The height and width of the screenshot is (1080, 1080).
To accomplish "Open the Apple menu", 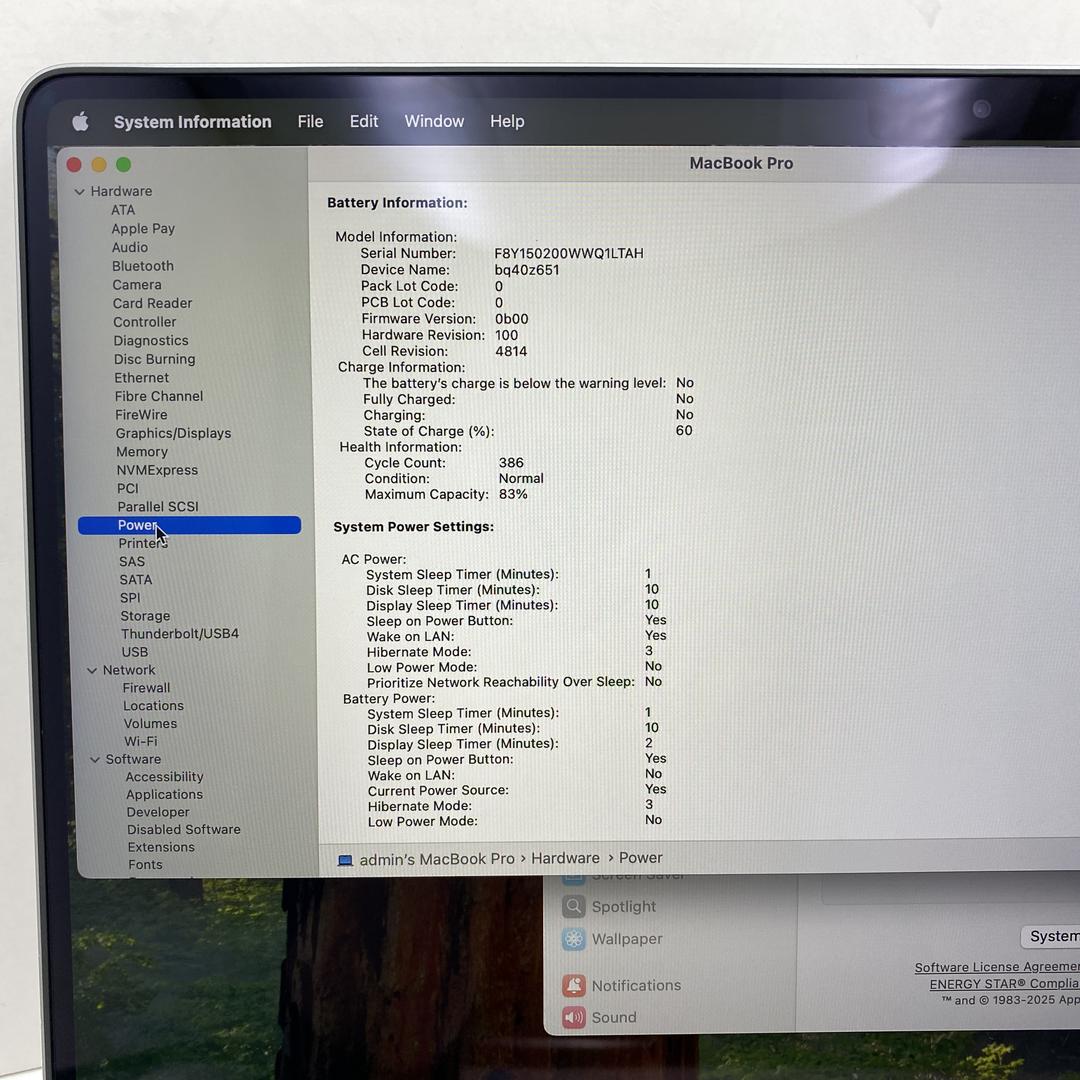I will click(x=81, y=122).
